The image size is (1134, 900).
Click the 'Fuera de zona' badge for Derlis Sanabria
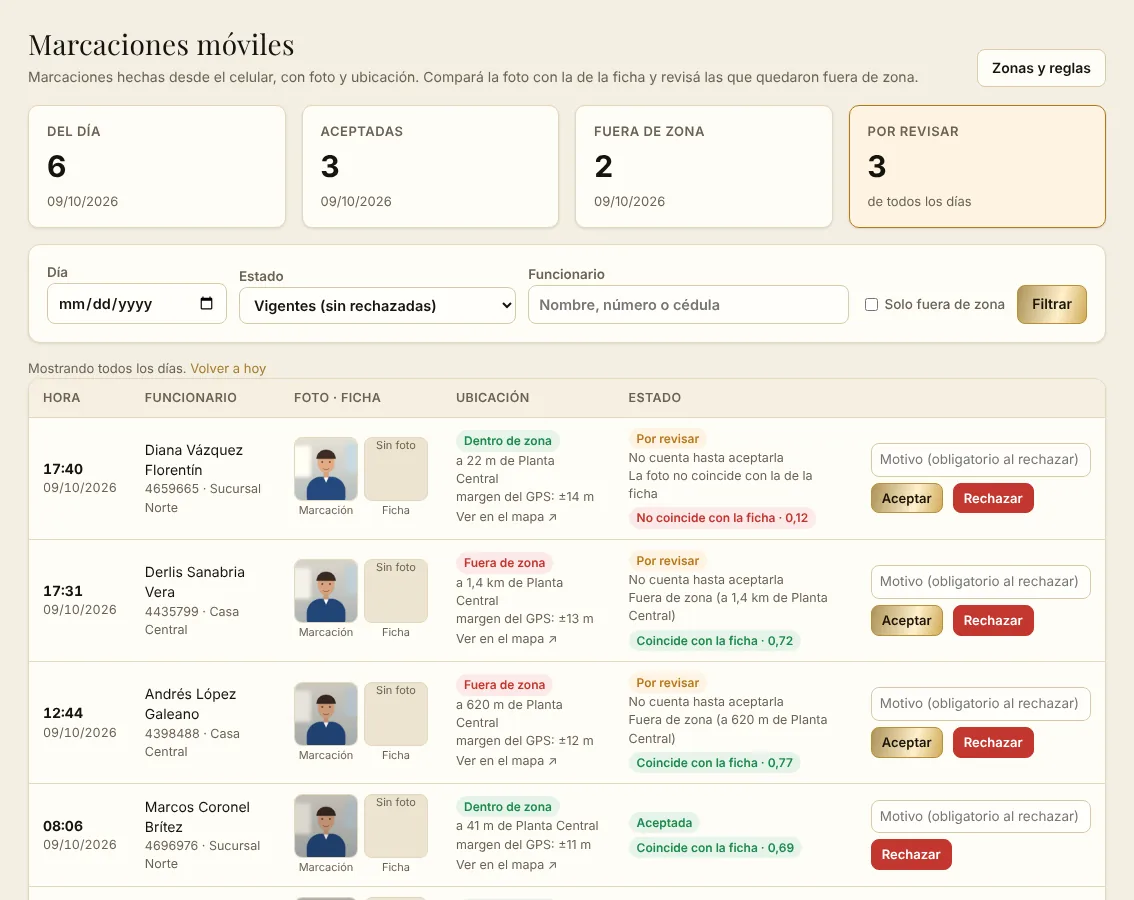click(504, 563)
